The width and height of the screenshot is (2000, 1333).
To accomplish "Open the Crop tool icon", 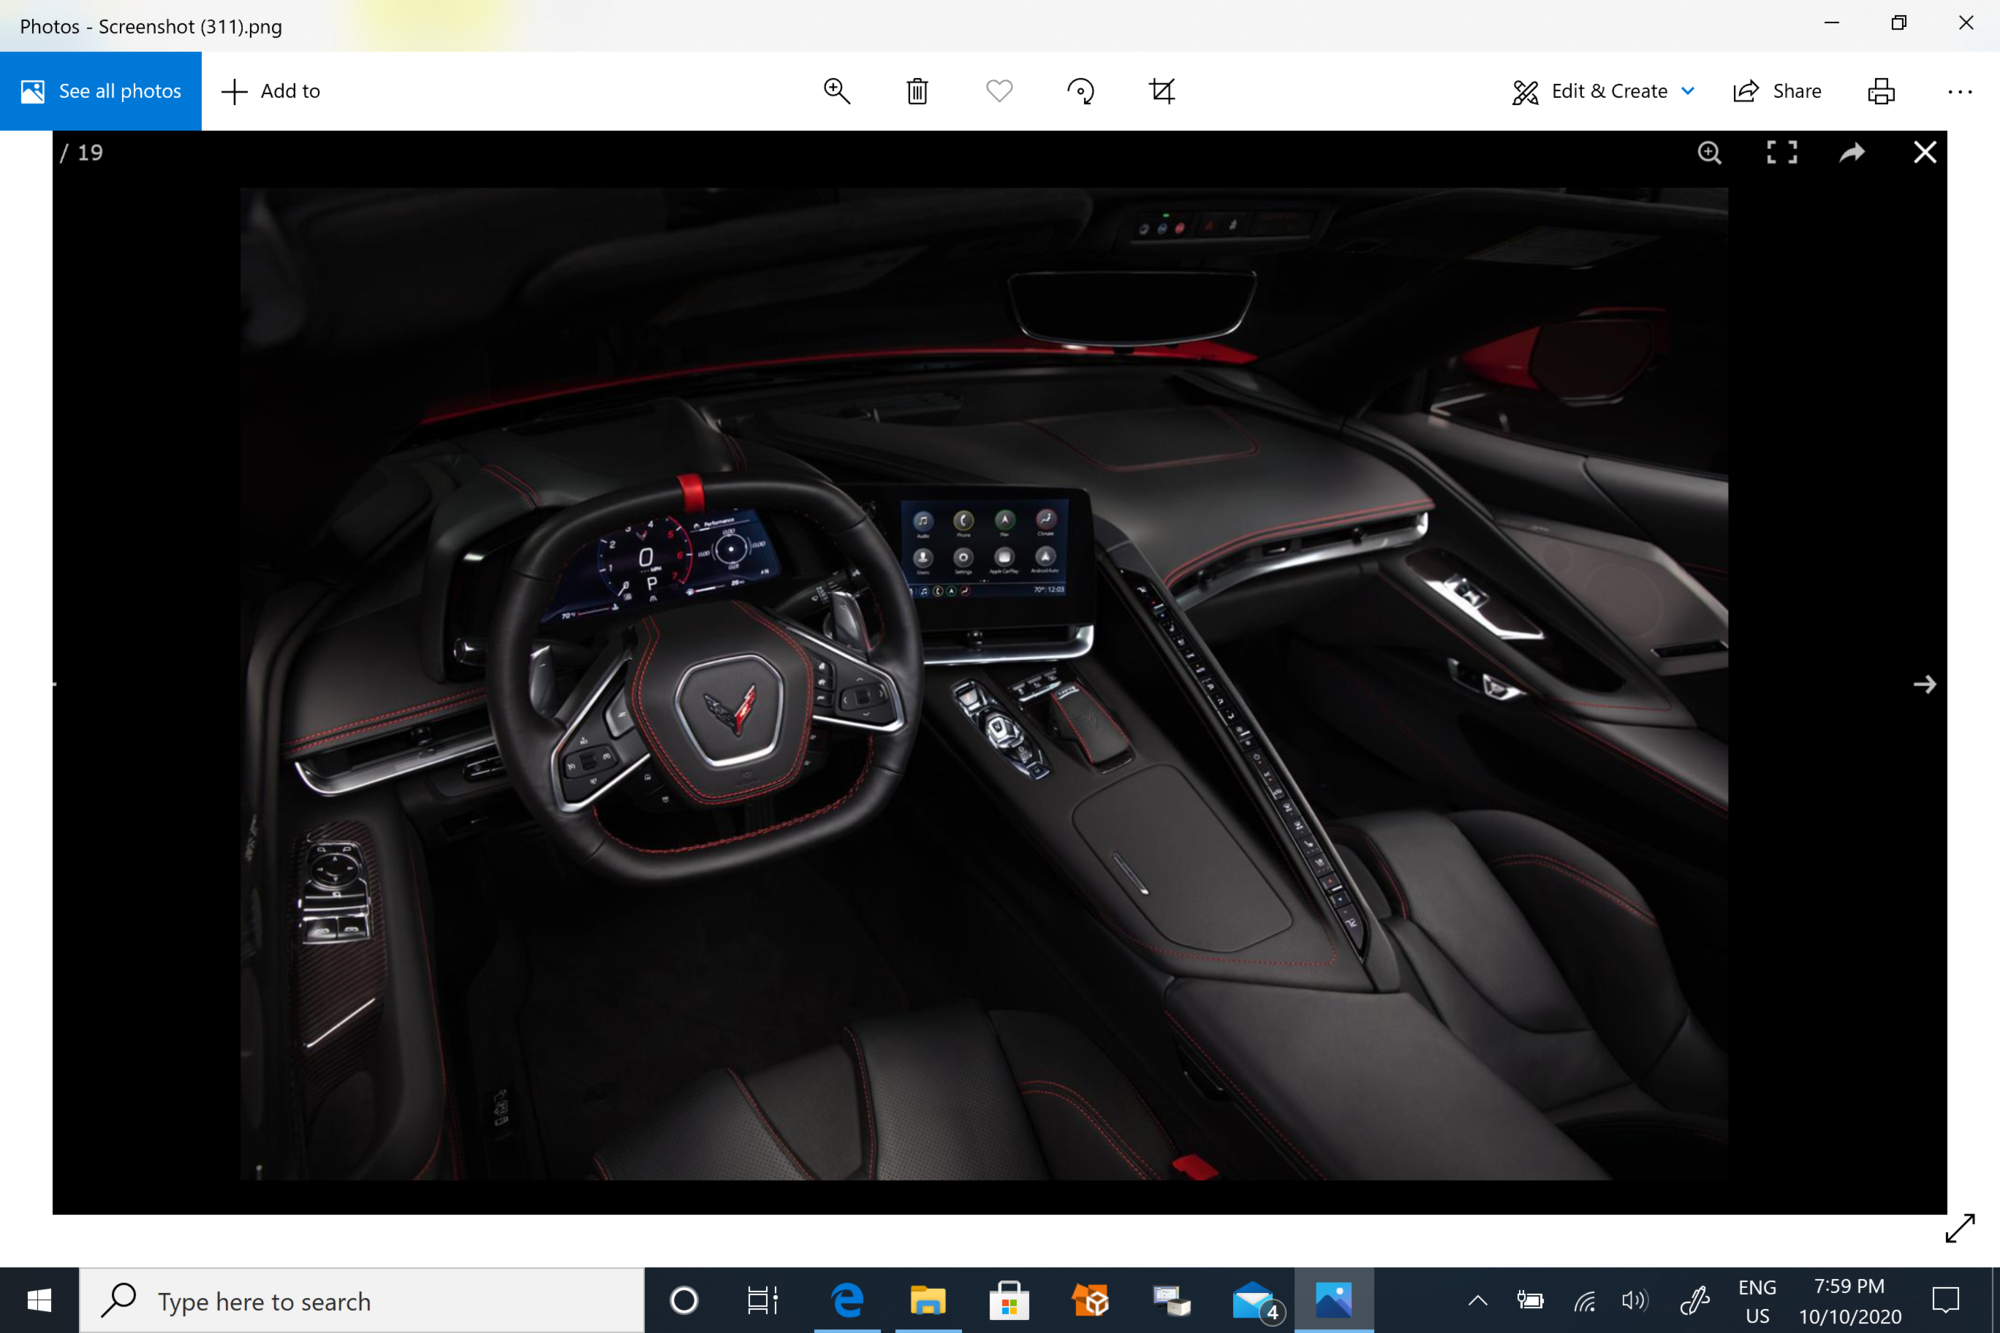I will click(1161, 91).
